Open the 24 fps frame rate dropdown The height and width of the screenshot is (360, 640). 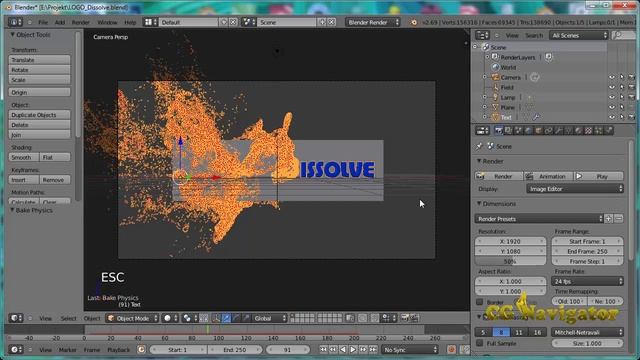coord(587,281)
